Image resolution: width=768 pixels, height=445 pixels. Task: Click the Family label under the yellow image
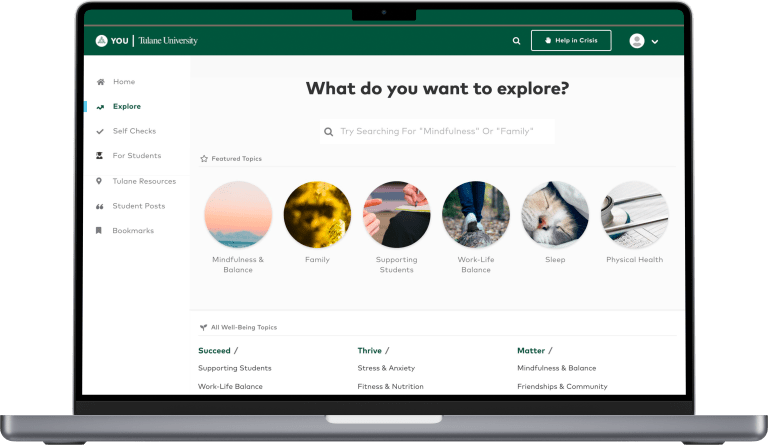click(317, 259)
